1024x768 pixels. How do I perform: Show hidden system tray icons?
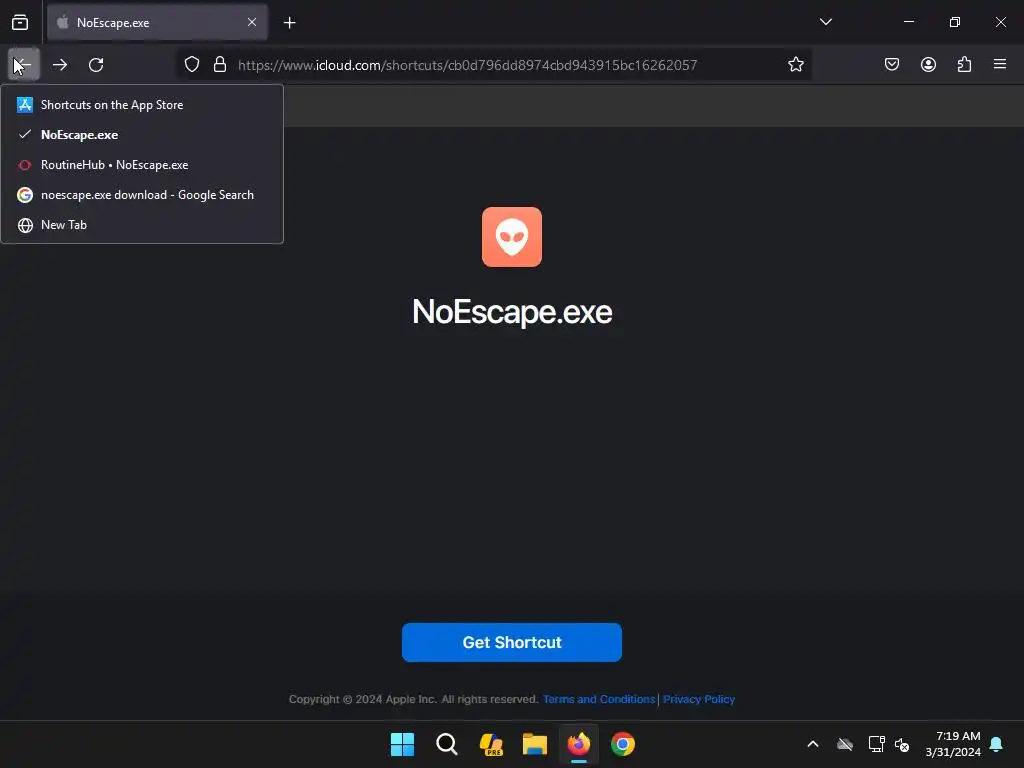point(813,744)
